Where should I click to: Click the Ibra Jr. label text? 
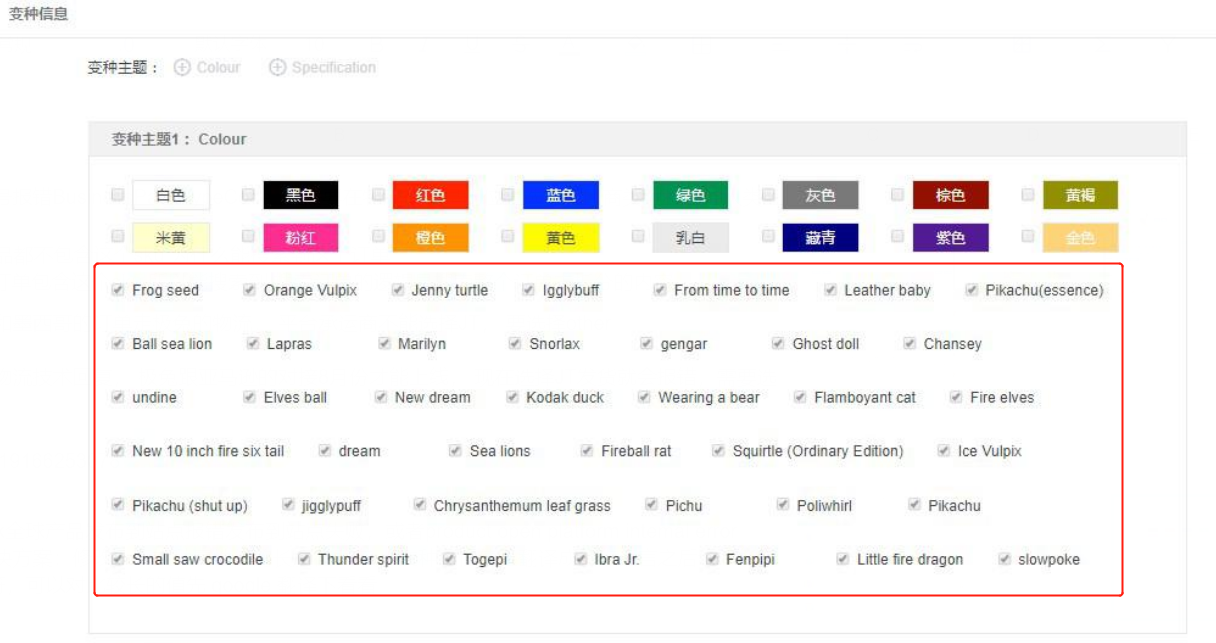(x=617, y=560)
